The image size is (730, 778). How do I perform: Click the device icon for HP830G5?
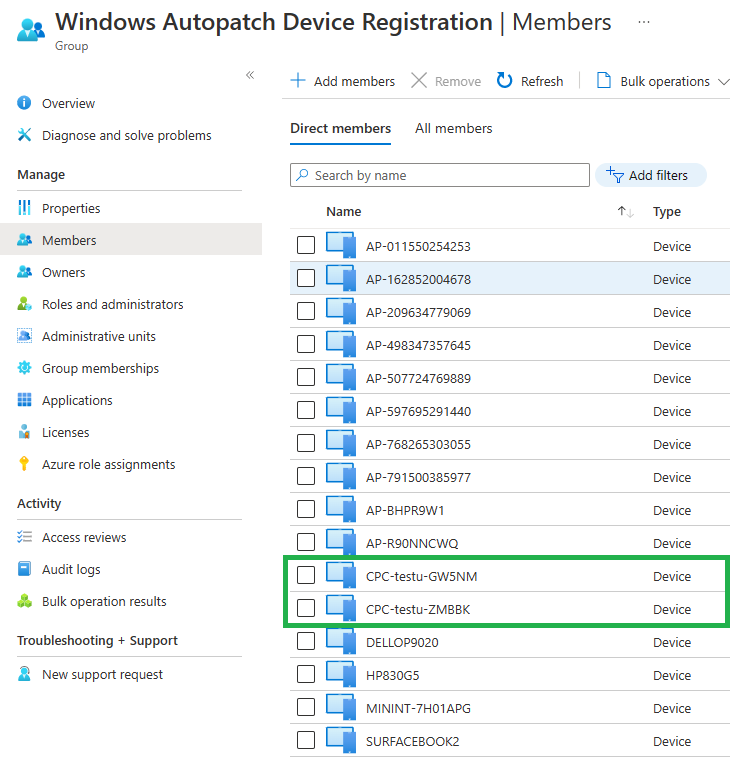[x=341, y=674]
